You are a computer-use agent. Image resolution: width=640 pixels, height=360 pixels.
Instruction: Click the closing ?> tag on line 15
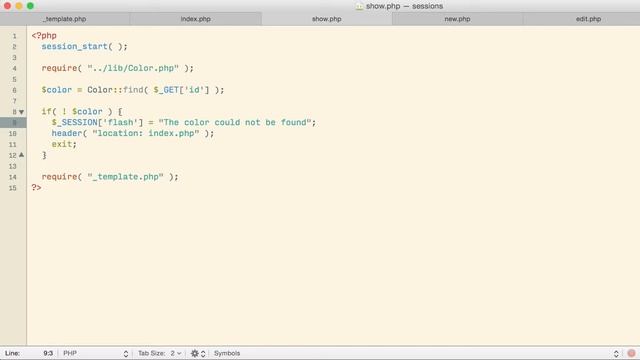click(36, 188)
